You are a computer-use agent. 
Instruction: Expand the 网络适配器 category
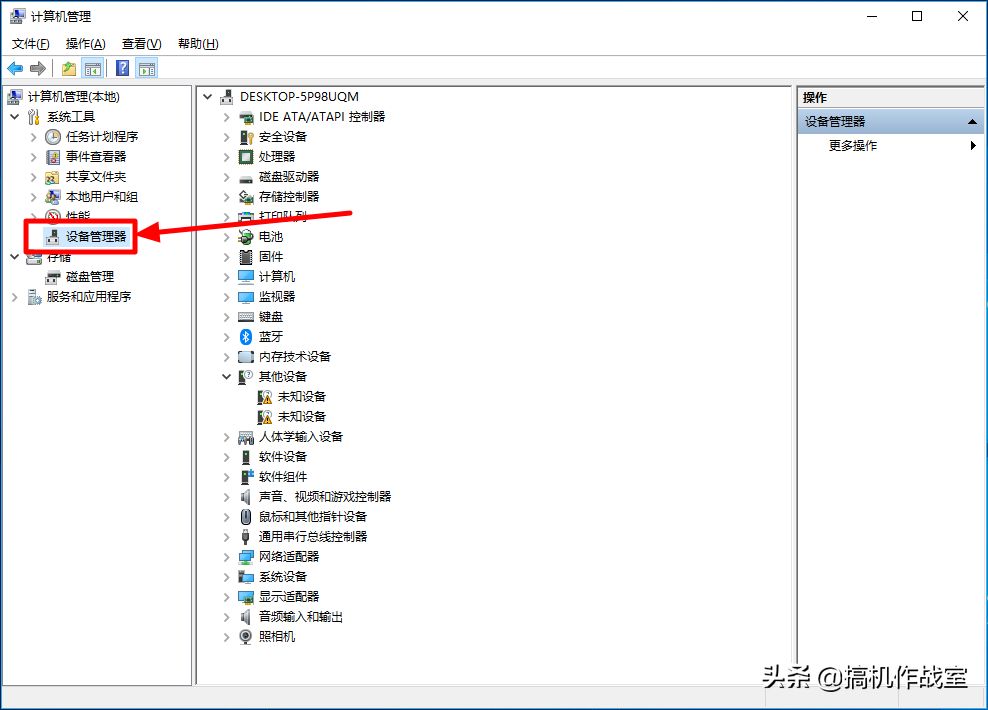tap(226, 557)
